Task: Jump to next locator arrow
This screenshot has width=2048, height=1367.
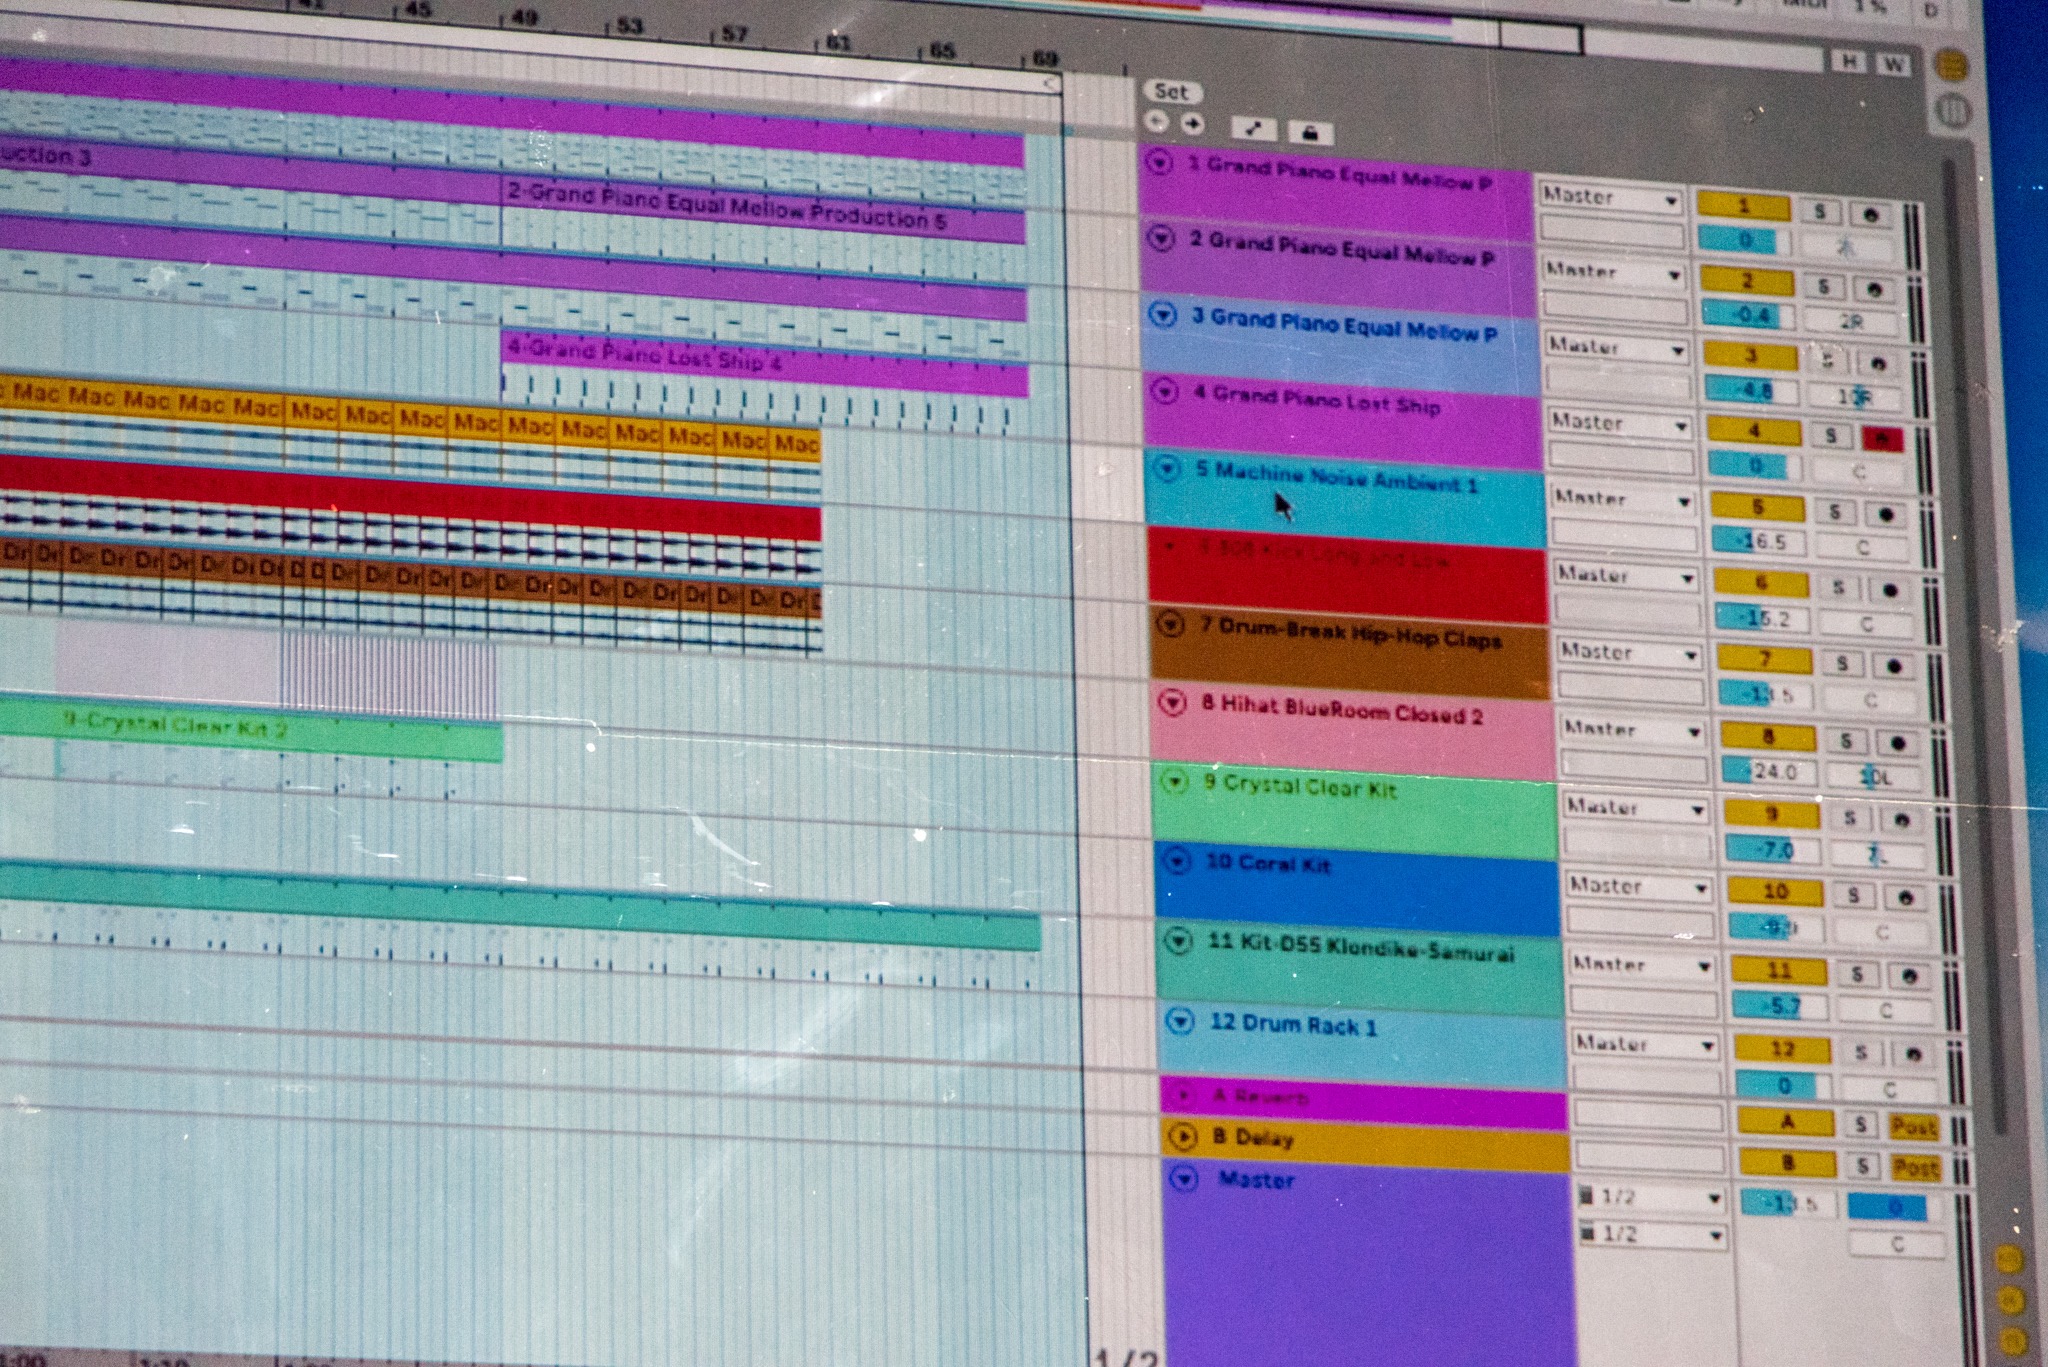Action: (1192, 124)
